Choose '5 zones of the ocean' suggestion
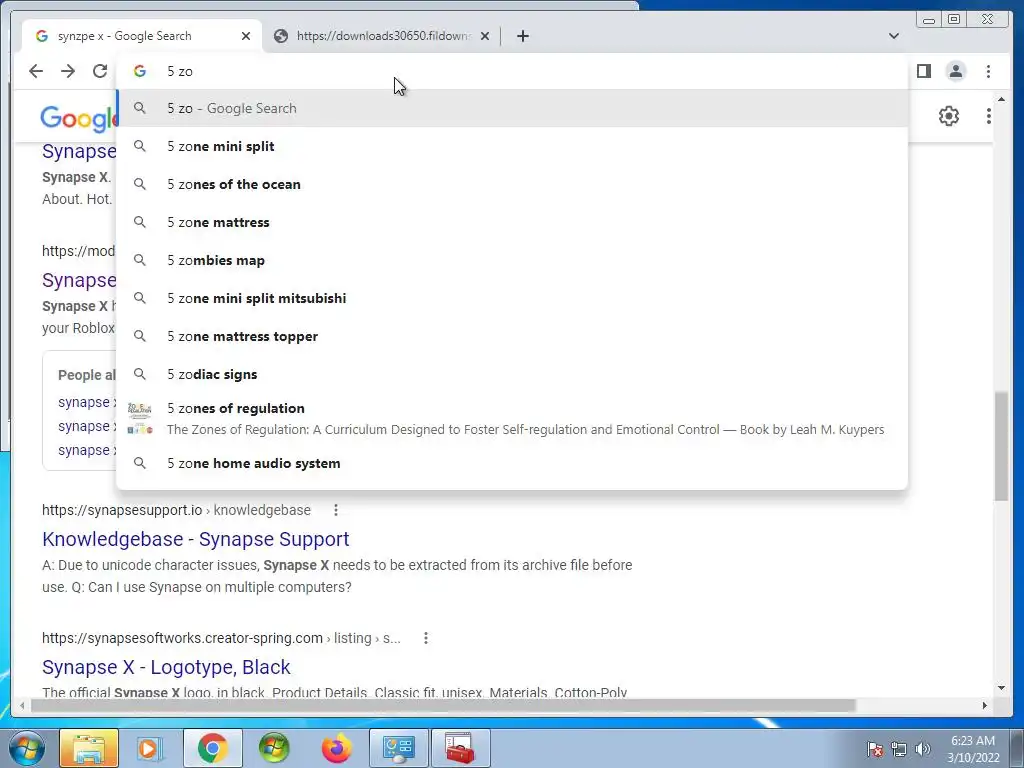 point(512,184)
